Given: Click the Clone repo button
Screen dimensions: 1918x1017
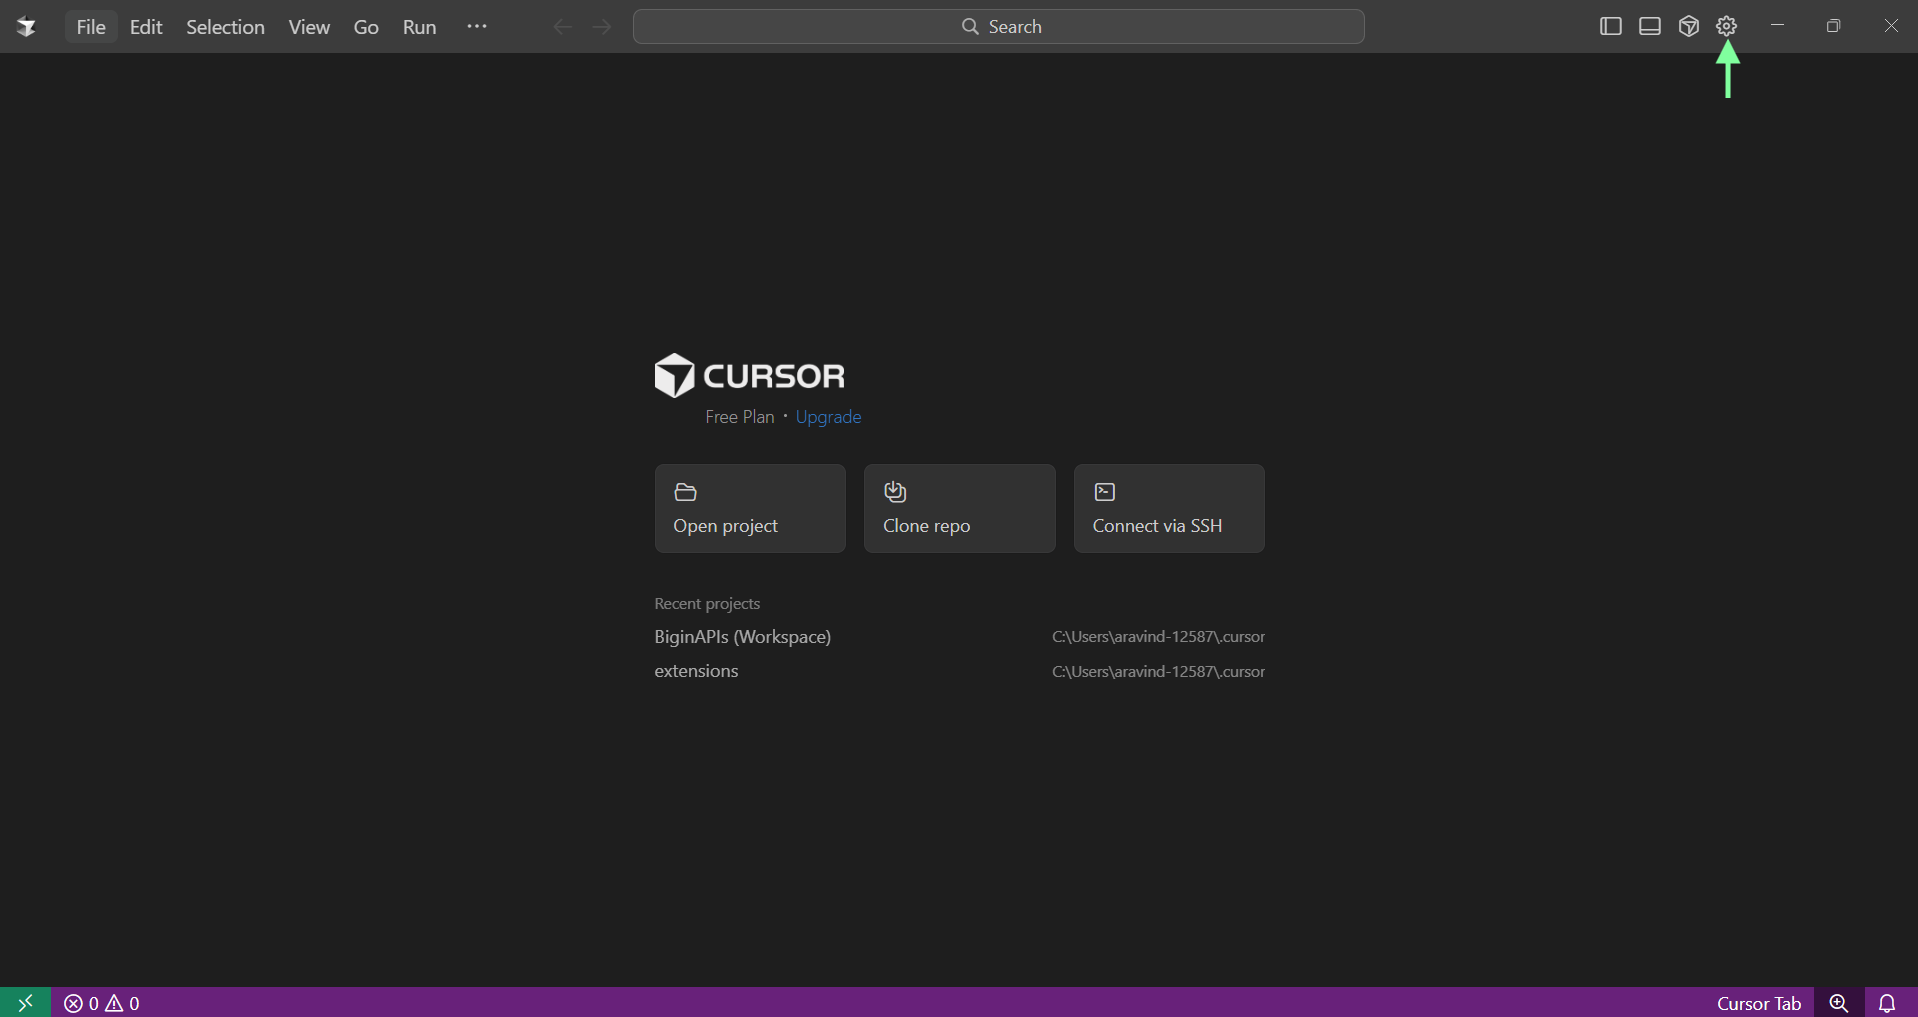Looking at the screenshot, I should tap(960, 508).
